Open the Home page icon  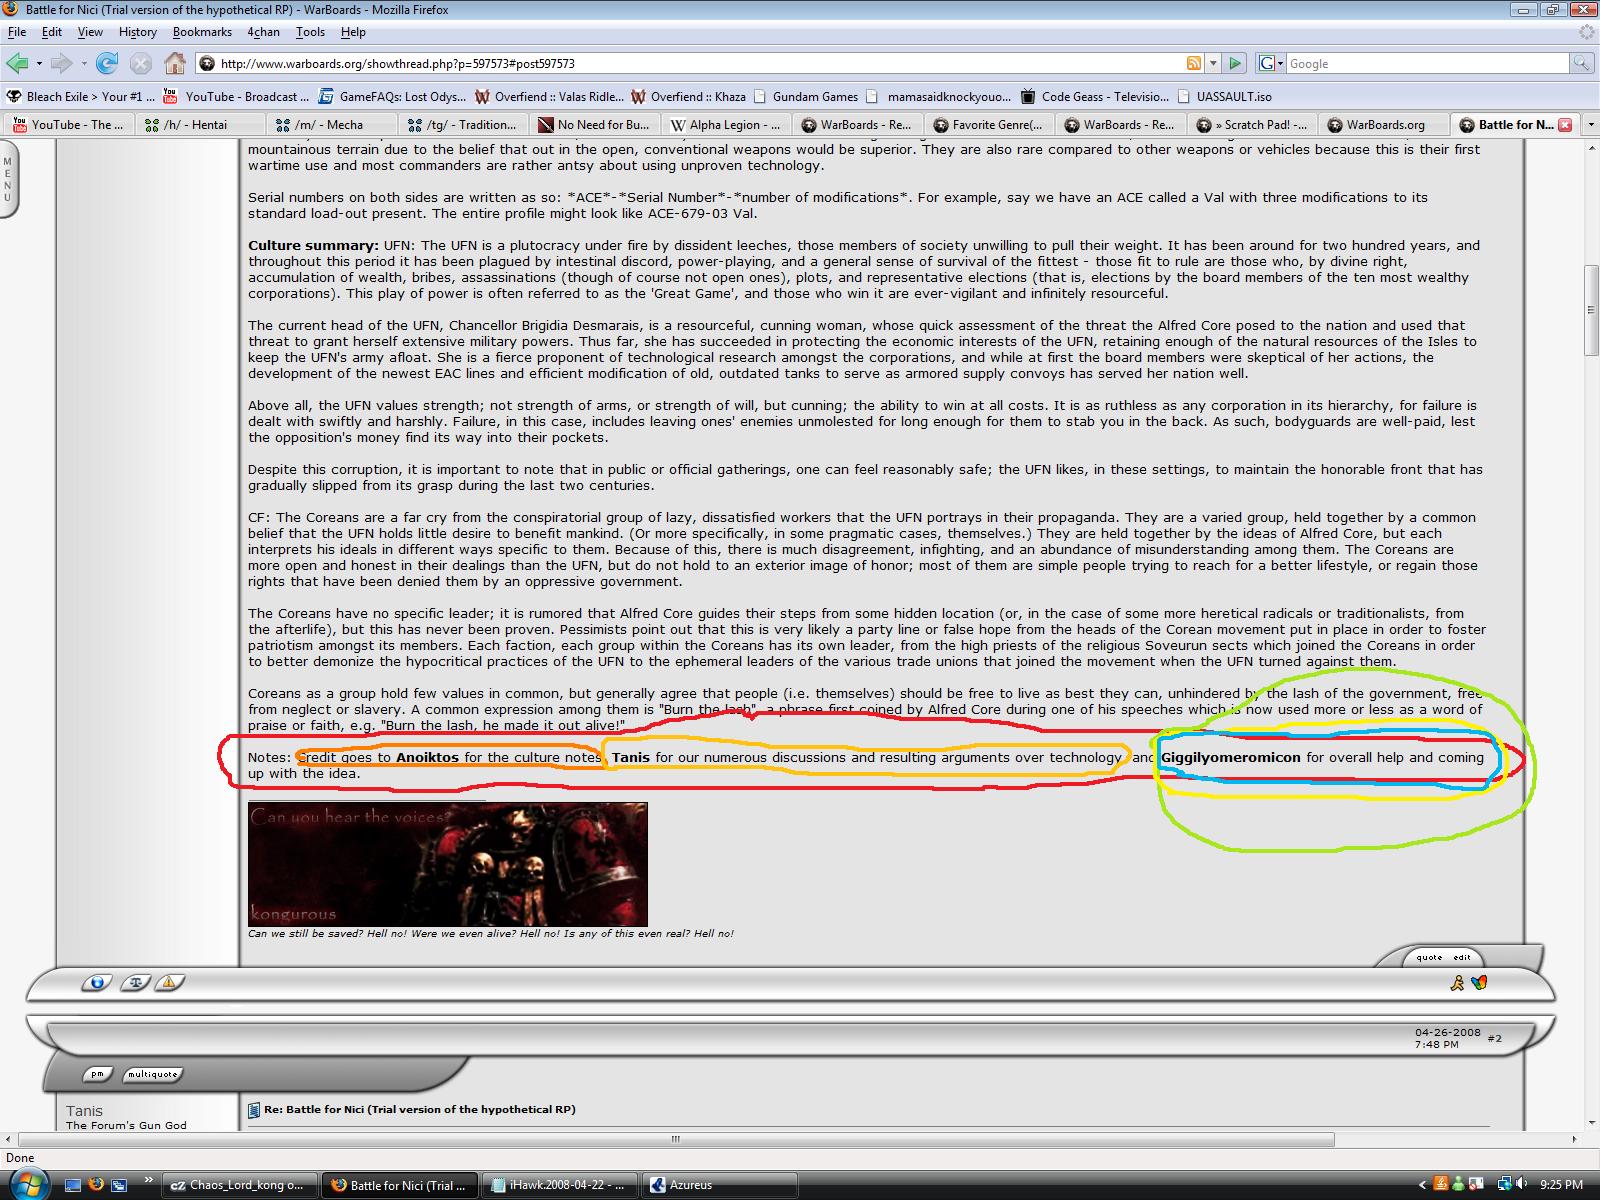[x=175, y=63]
